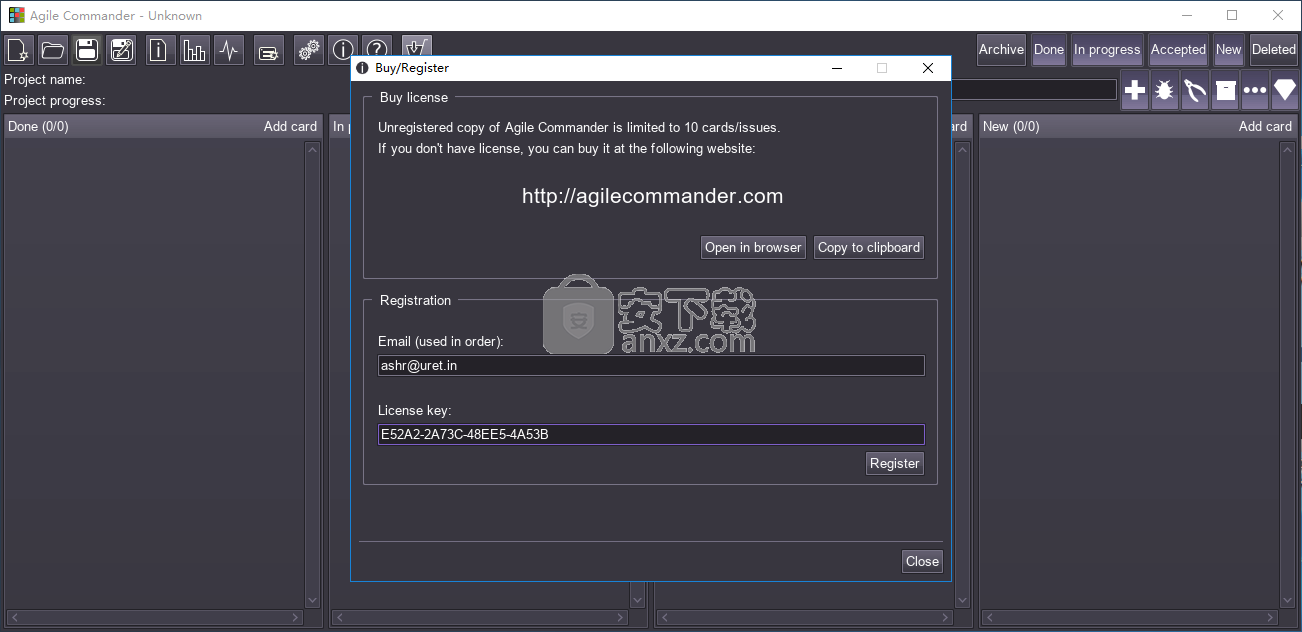Viewport: 1302px width, 632px height.
Task: Toggle the Archive column filter
Action: tap(1001, 49)
